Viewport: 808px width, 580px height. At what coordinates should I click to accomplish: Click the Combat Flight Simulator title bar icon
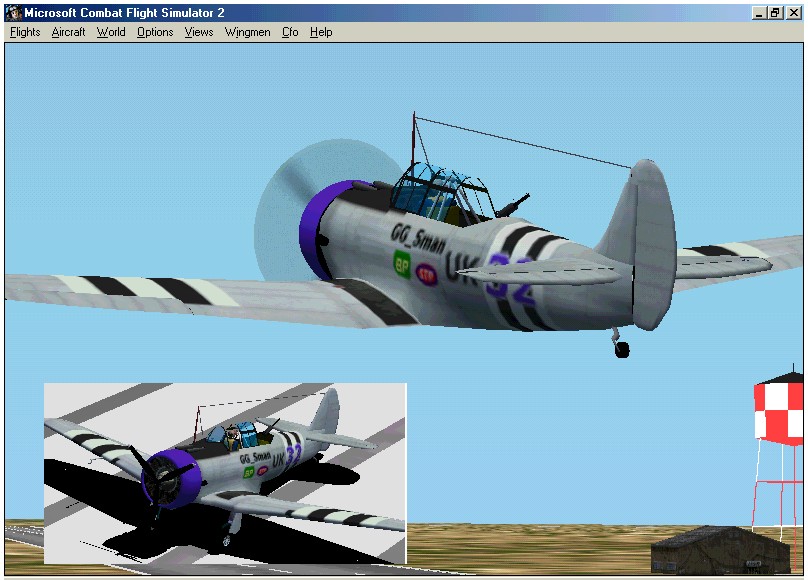pos(13,13)
